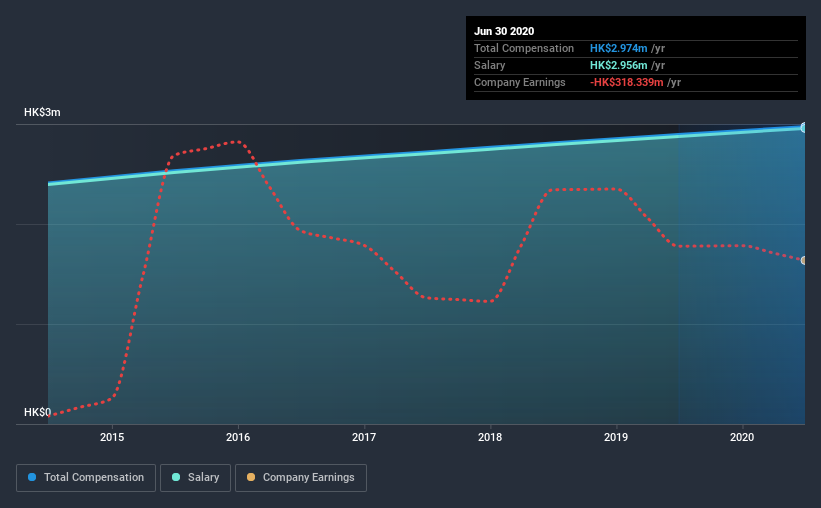The image size is (821, 508).
Task: Click the 2019 x-axis label
Action: (616, 437)
